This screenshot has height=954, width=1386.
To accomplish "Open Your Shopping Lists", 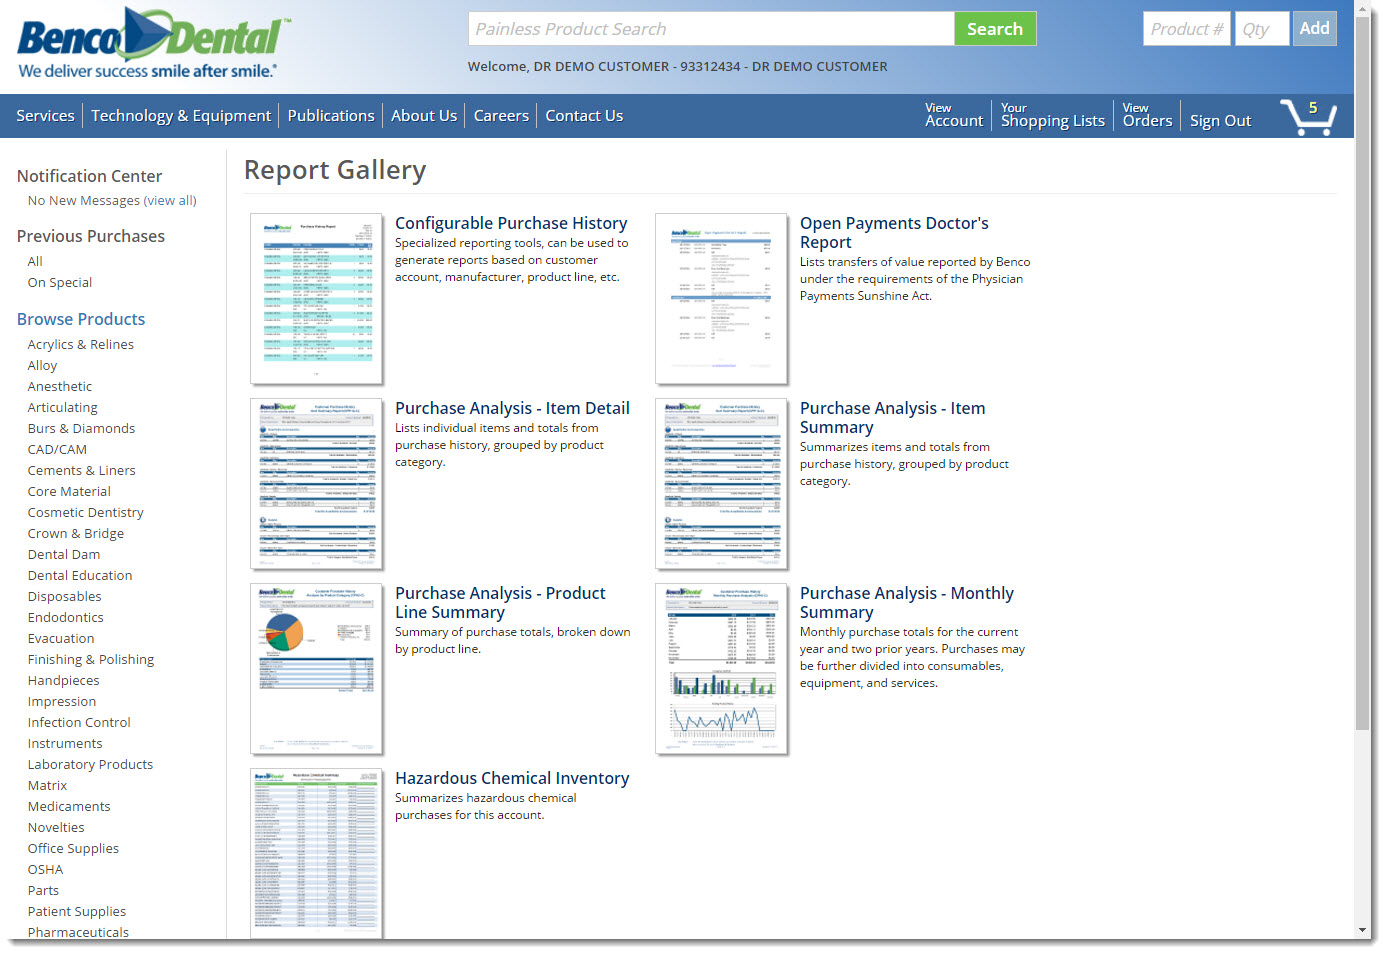I will pos(1052,116).
